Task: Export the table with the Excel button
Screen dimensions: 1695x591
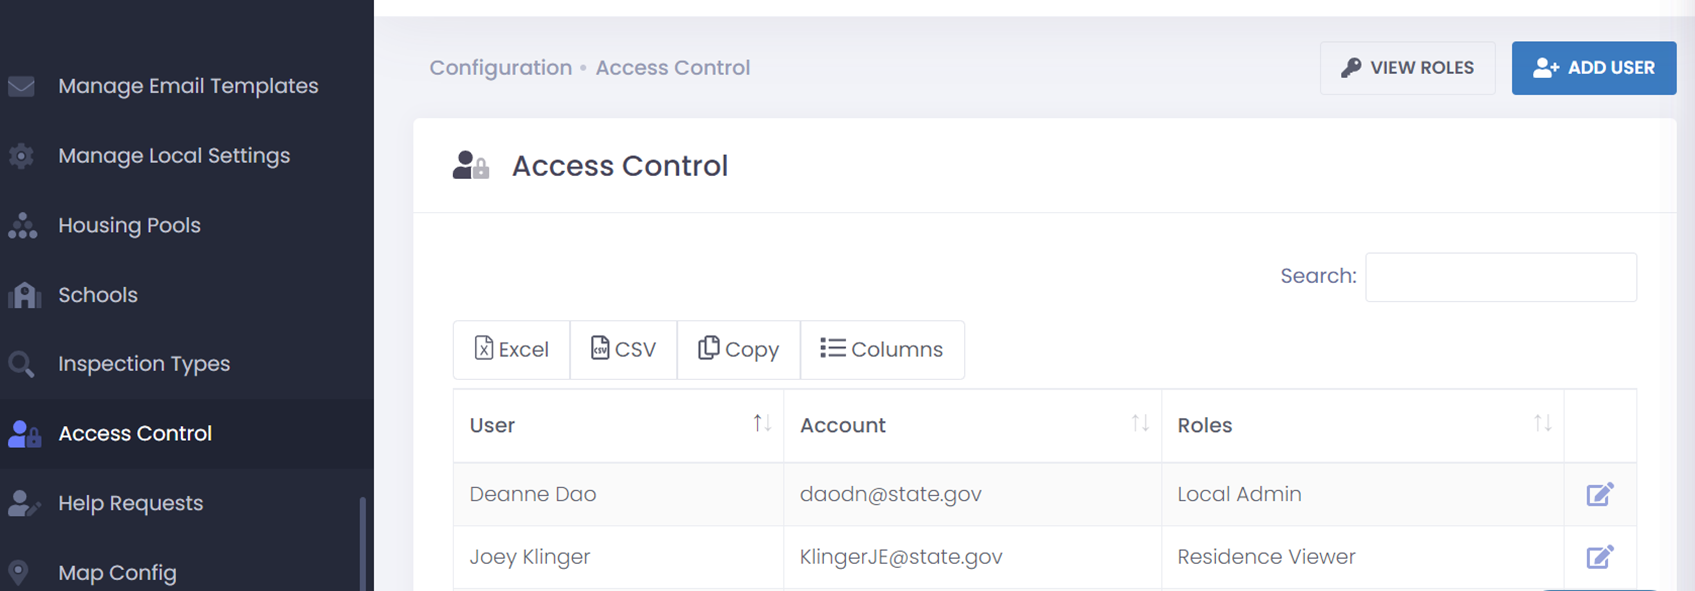Action: [511, 350]
